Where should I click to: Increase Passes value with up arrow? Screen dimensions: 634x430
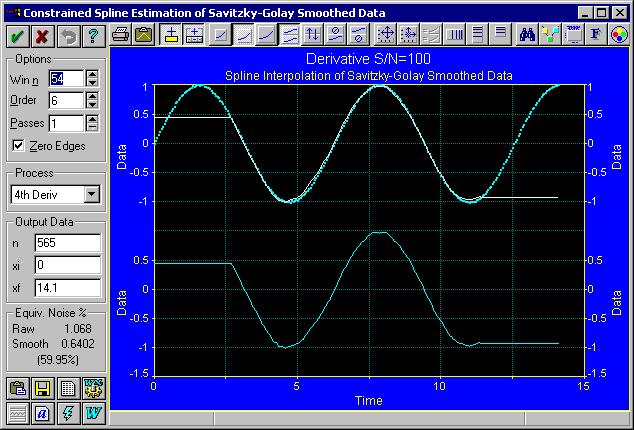click(x=92, y=119)
